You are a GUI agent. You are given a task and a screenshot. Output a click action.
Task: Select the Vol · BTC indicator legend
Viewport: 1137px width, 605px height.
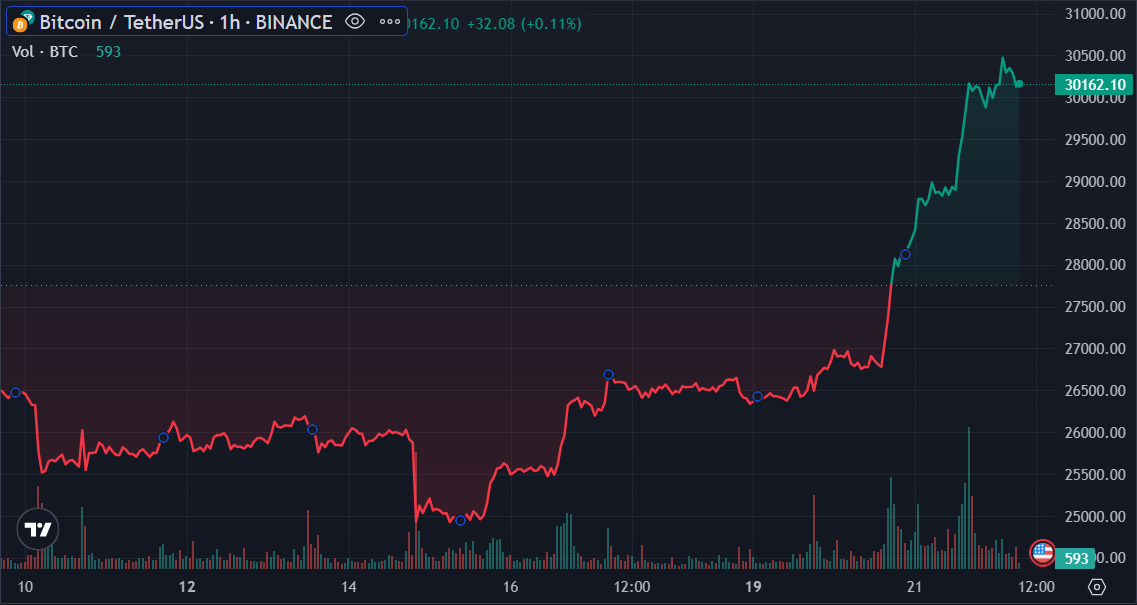45,52
